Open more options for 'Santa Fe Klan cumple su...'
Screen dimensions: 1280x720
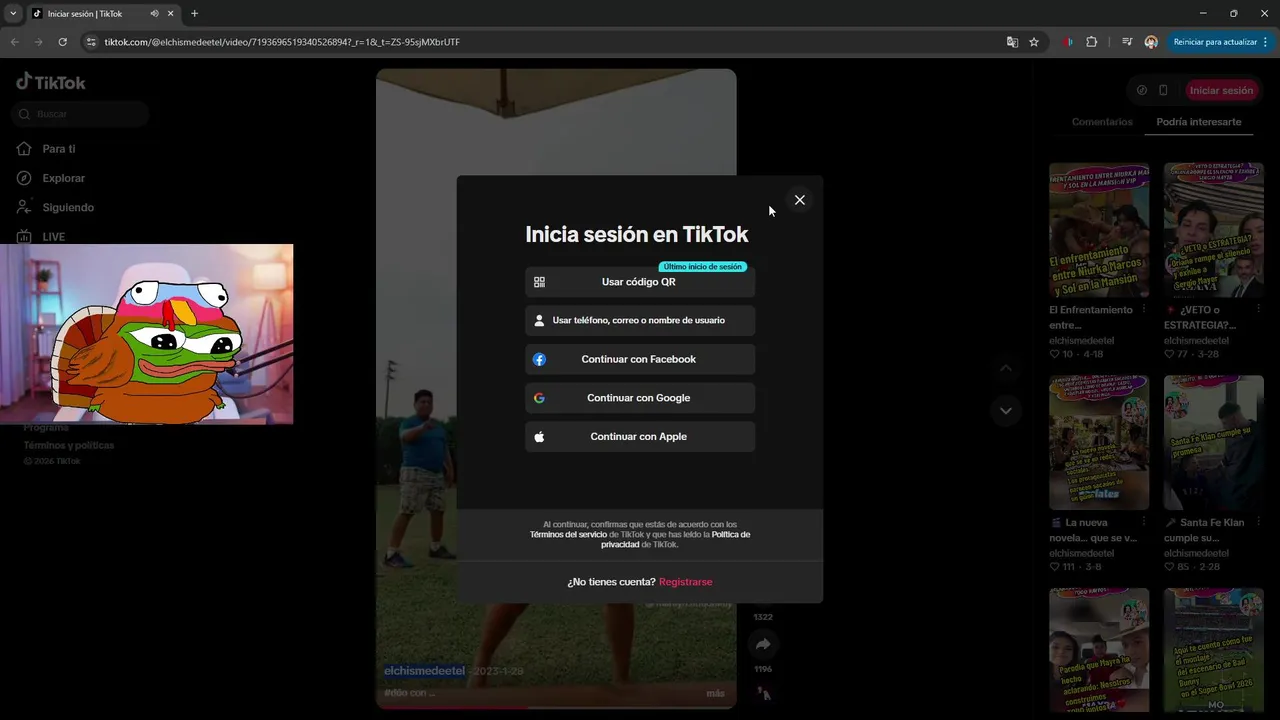(x=1258, y=523)
